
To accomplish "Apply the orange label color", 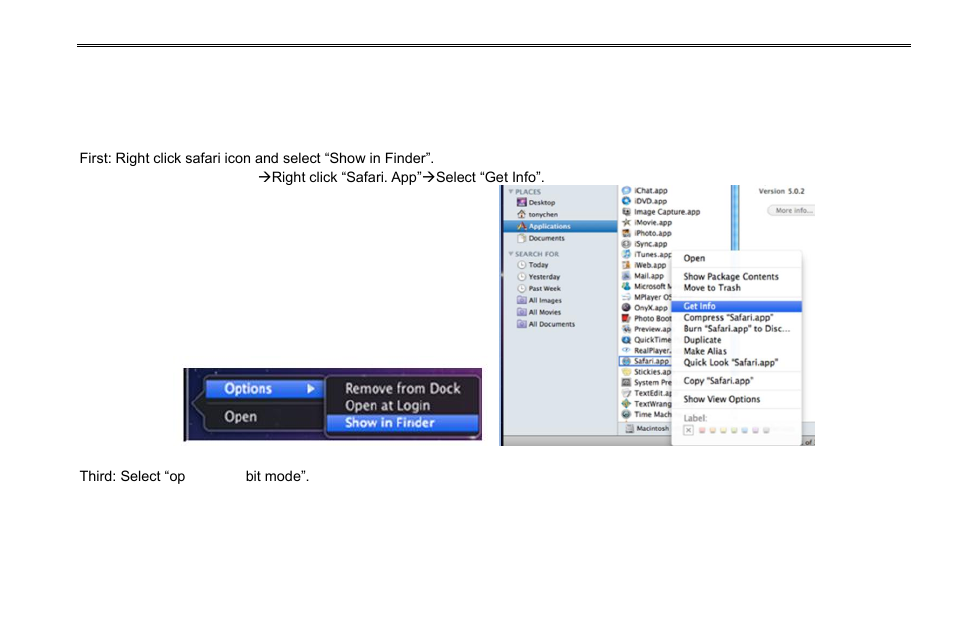I will point(712,430).
